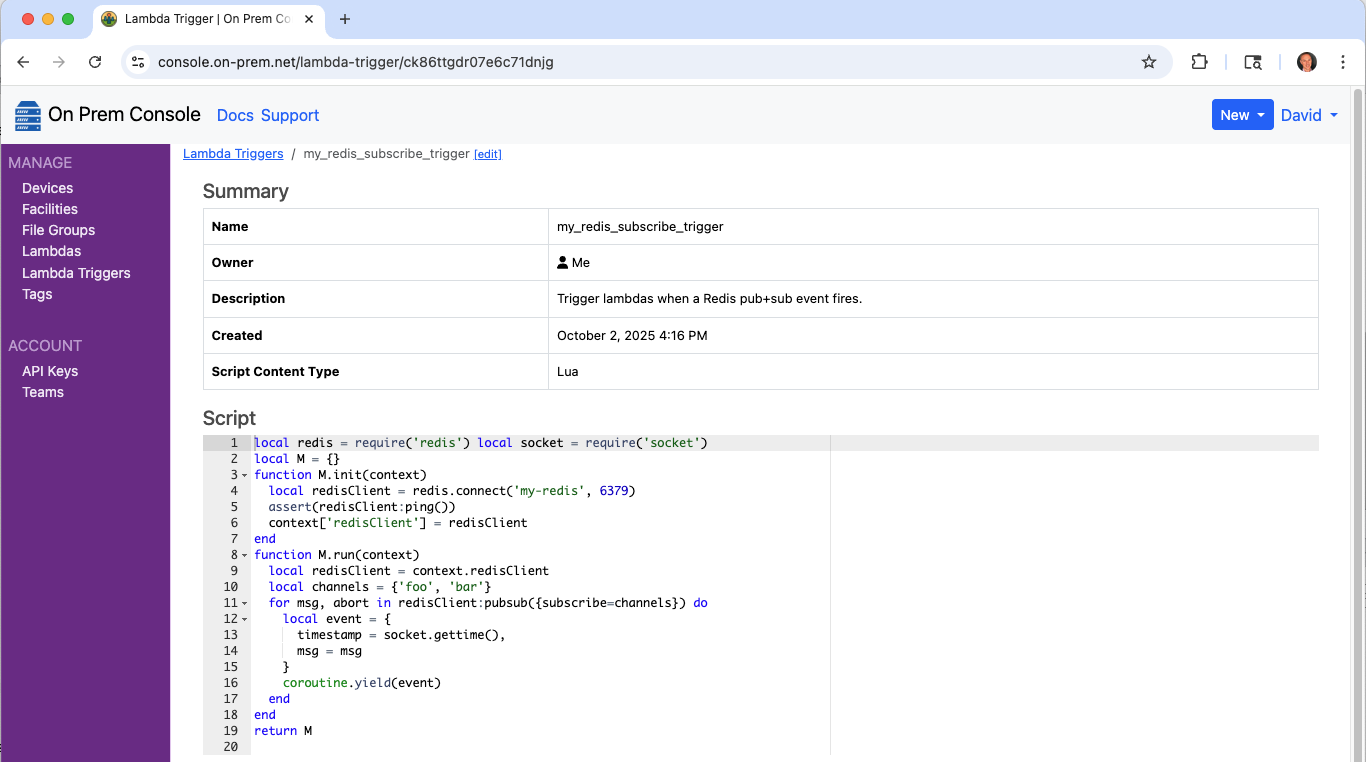This screenshot has height=762, width=1366.
Task: Go back using the browser back arrow
Action: (x=23, y=62)
